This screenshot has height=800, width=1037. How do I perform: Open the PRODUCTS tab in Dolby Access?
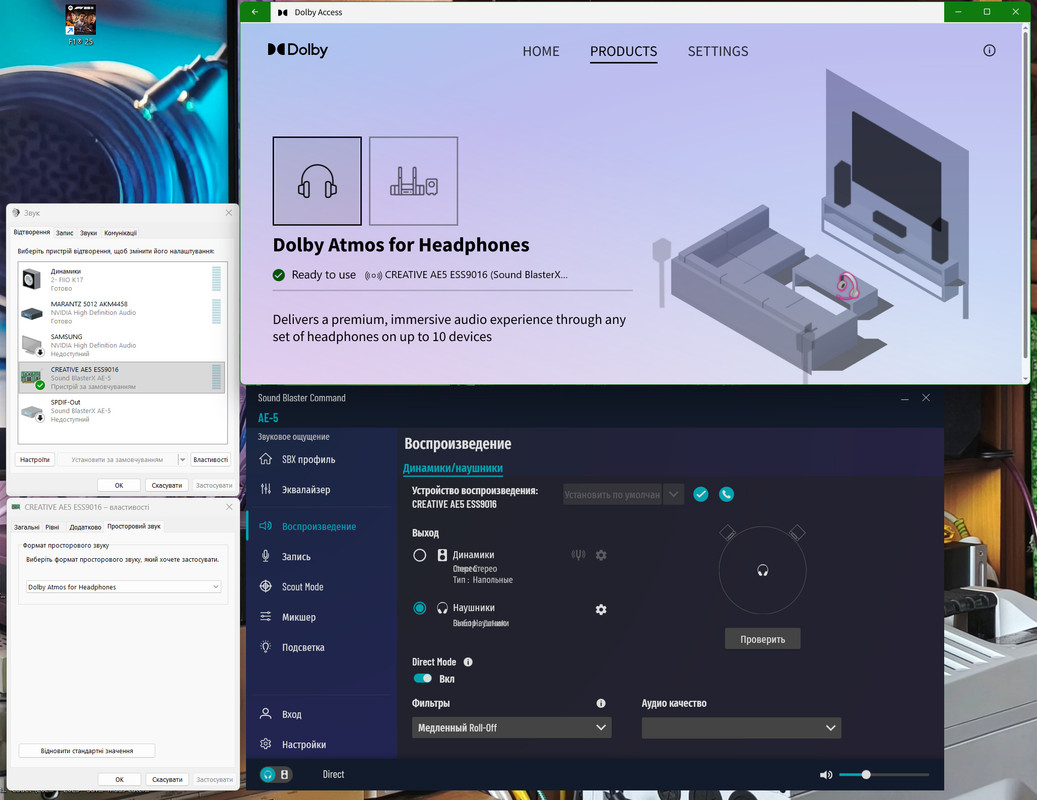pyautogui.click(x=623, y=51)
